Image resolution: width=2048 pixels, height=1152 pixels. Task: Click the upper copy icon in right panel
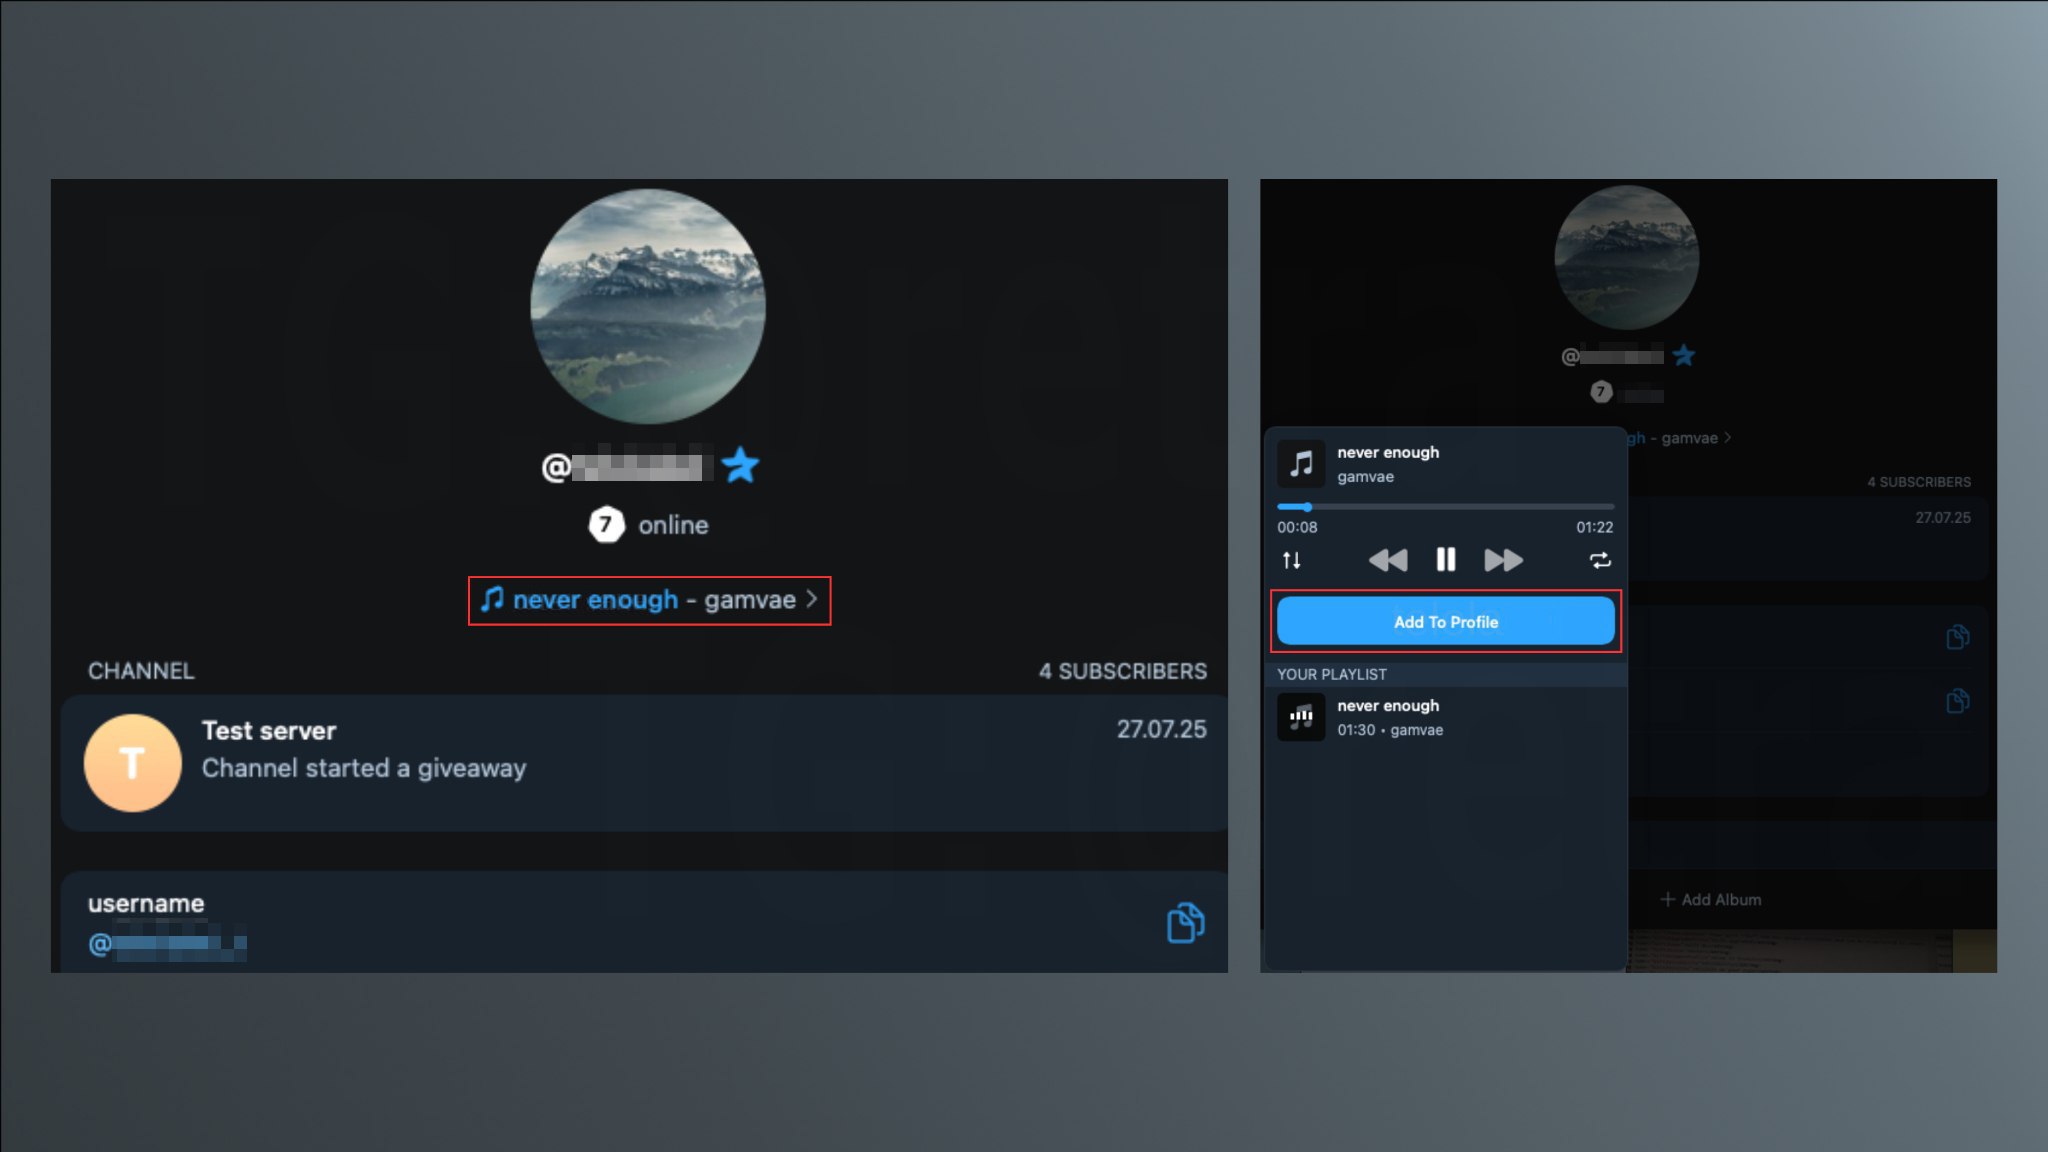point(1957,637)
